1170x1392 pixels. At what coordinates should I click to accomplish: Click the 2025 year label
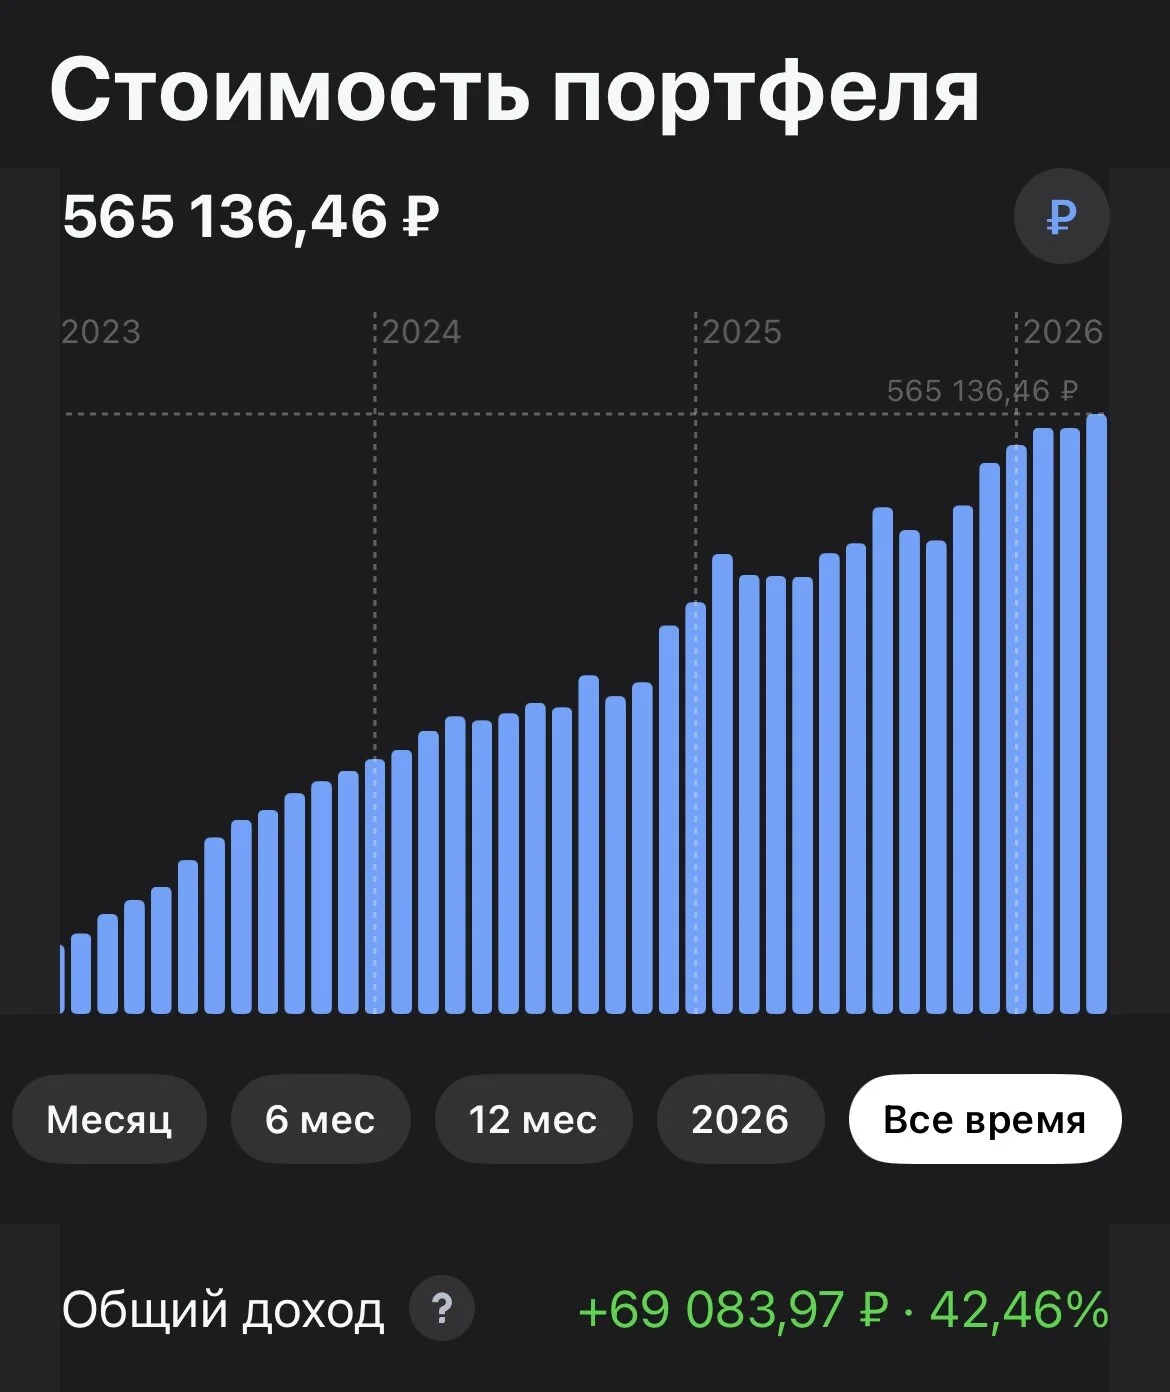[x=742, y=332]
